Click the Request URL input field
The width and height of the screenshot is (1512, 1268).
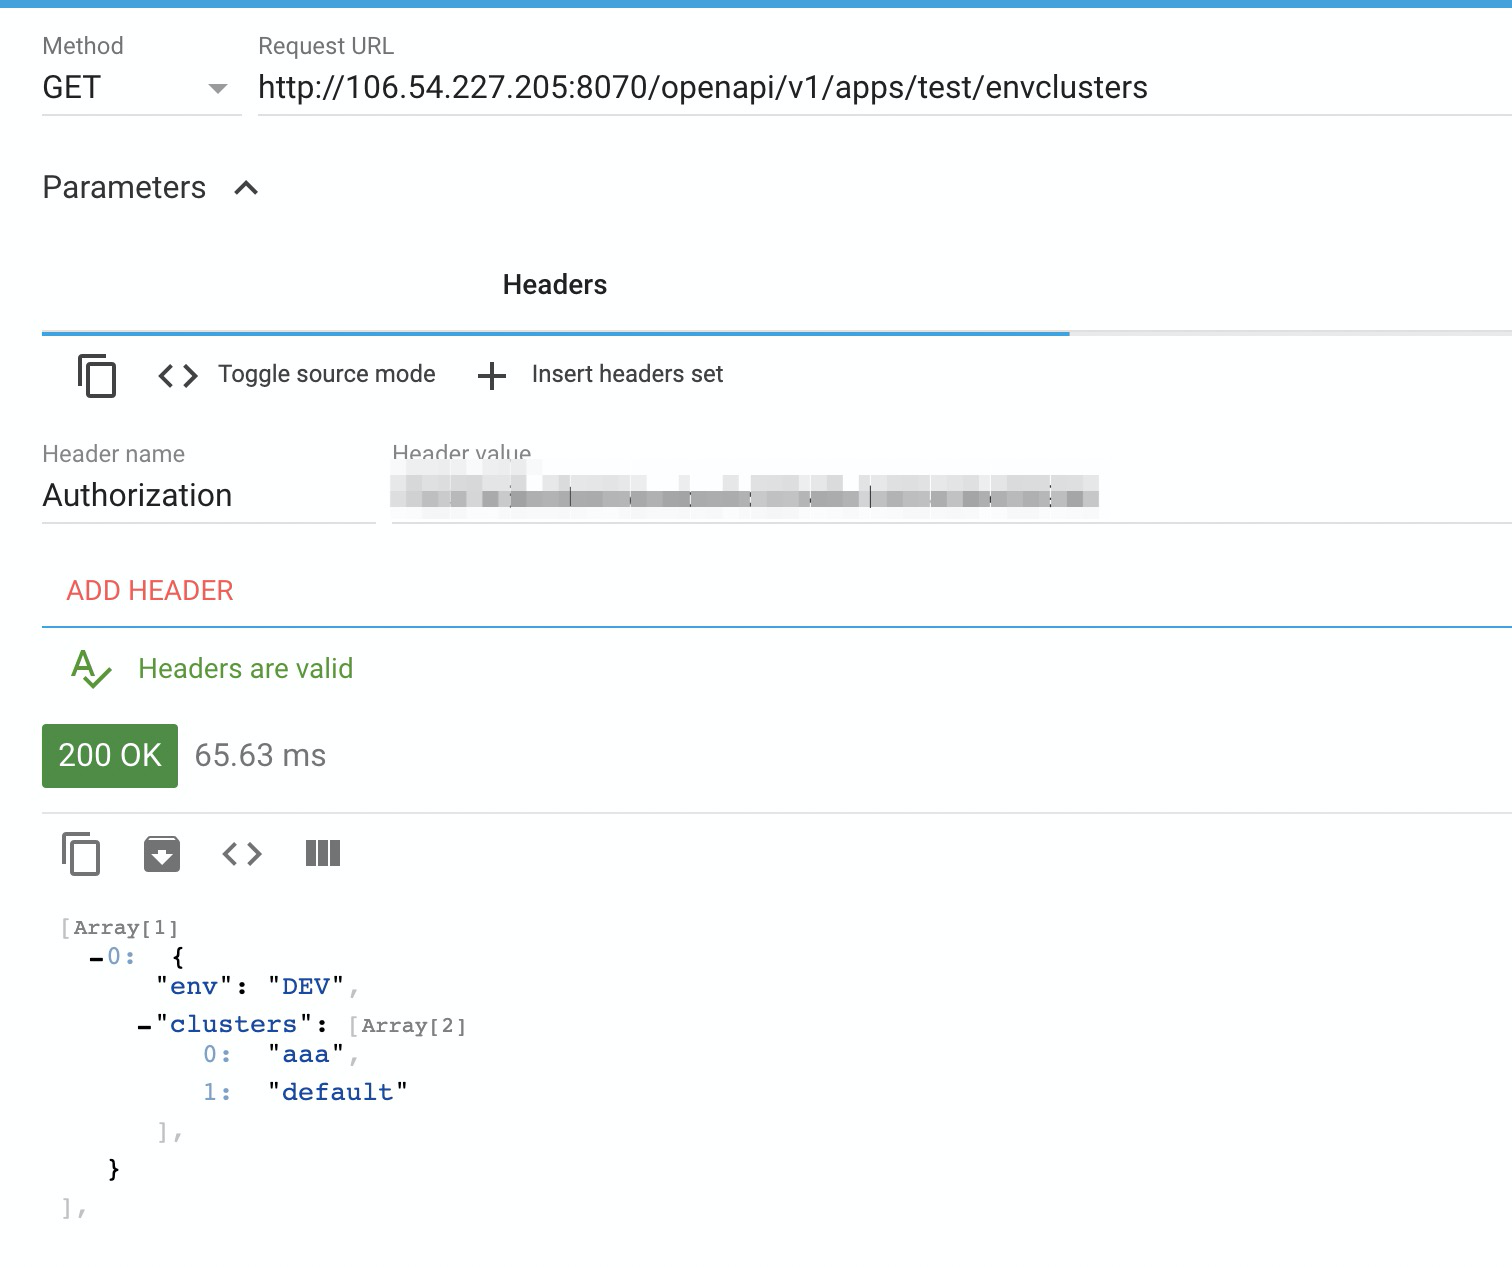700,88
